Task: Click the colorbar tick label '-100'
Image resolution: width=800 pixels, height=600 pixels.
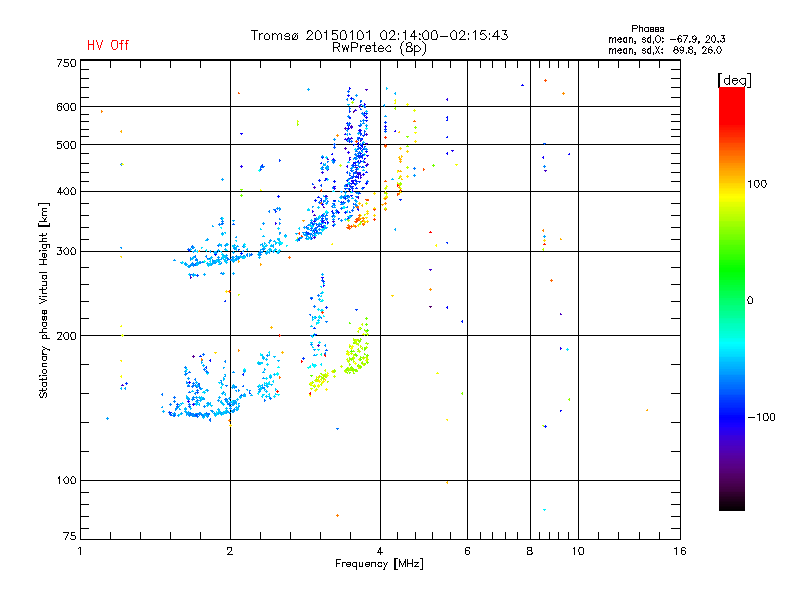Action: (x=762, y=417)
